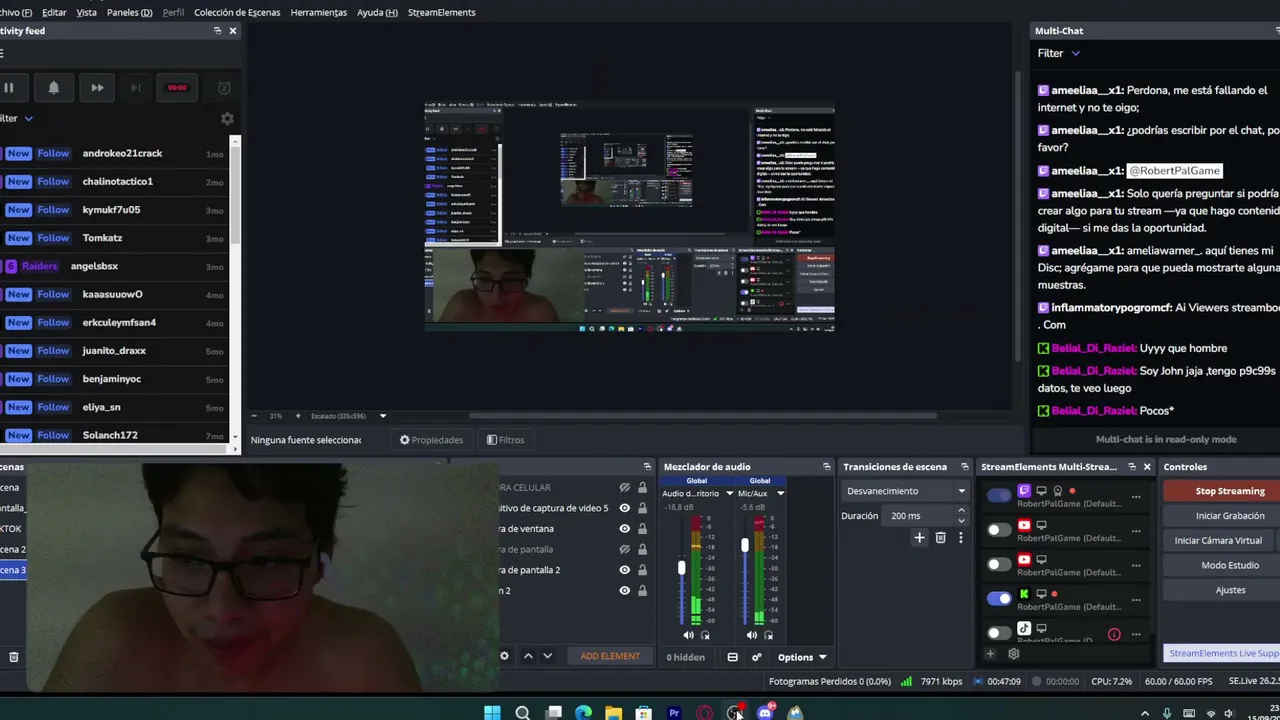
Task: Expand the activity feed Filter dropdown
Action: (15, 118)
